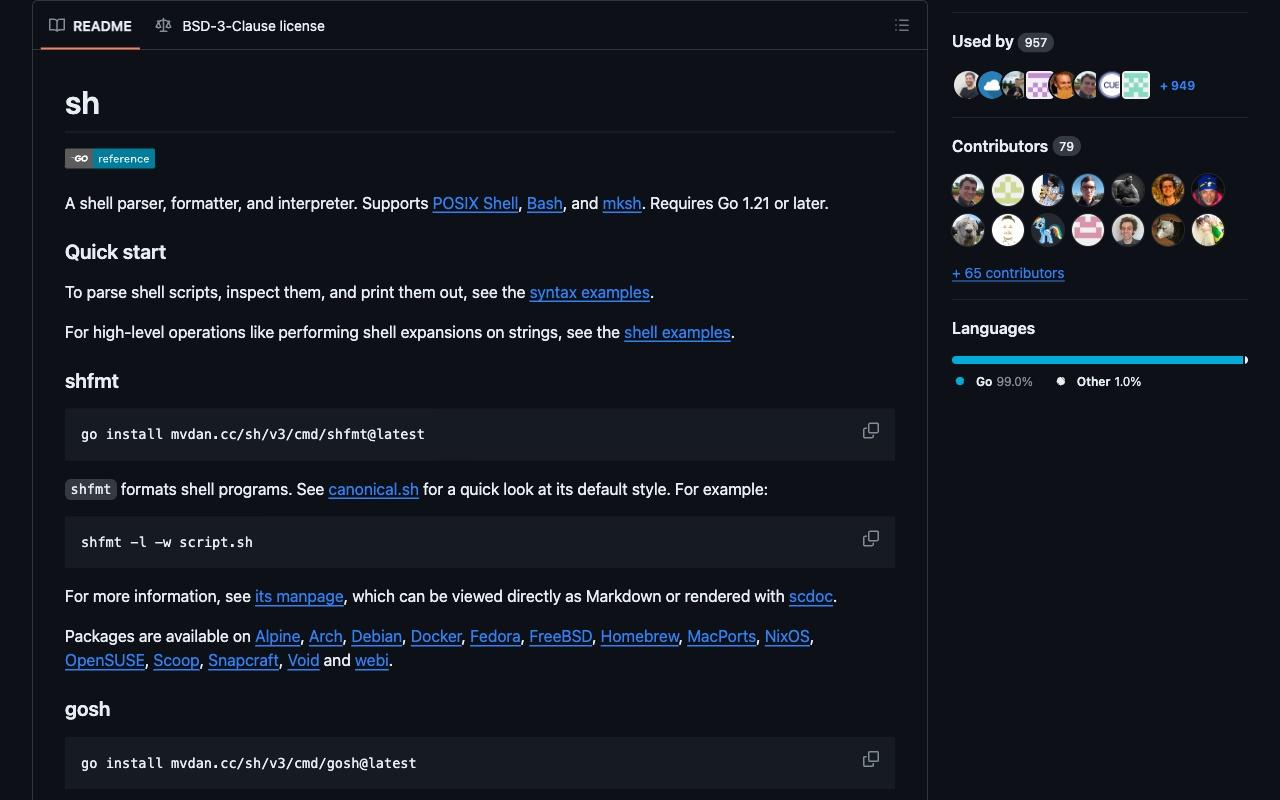
Task: Open the MacPorts package link
Action: coord(721,636)
